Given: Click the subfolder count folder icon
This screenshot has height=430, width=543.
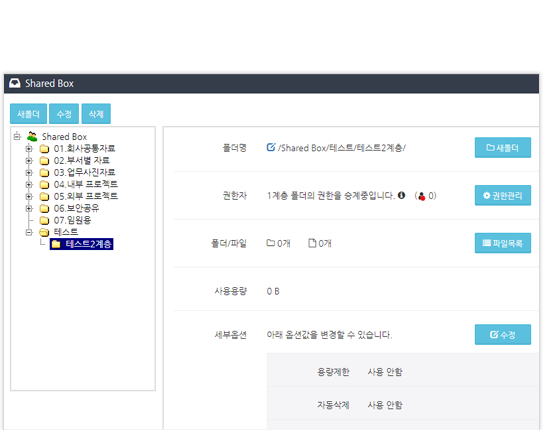Looking at the screenshot, I should (x=270, y=243).
